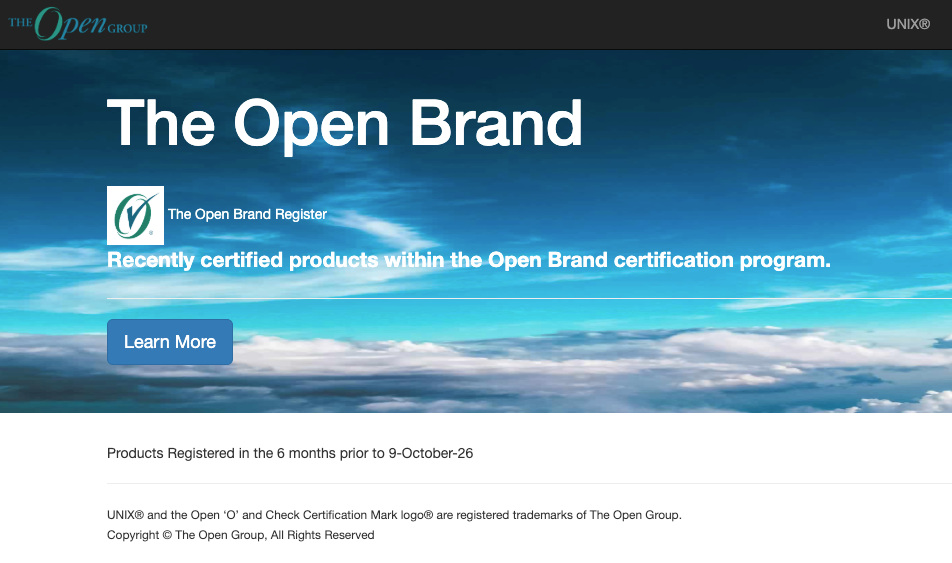Click 'Products Registered in the 6 months' line

click(x=290, y=453)
